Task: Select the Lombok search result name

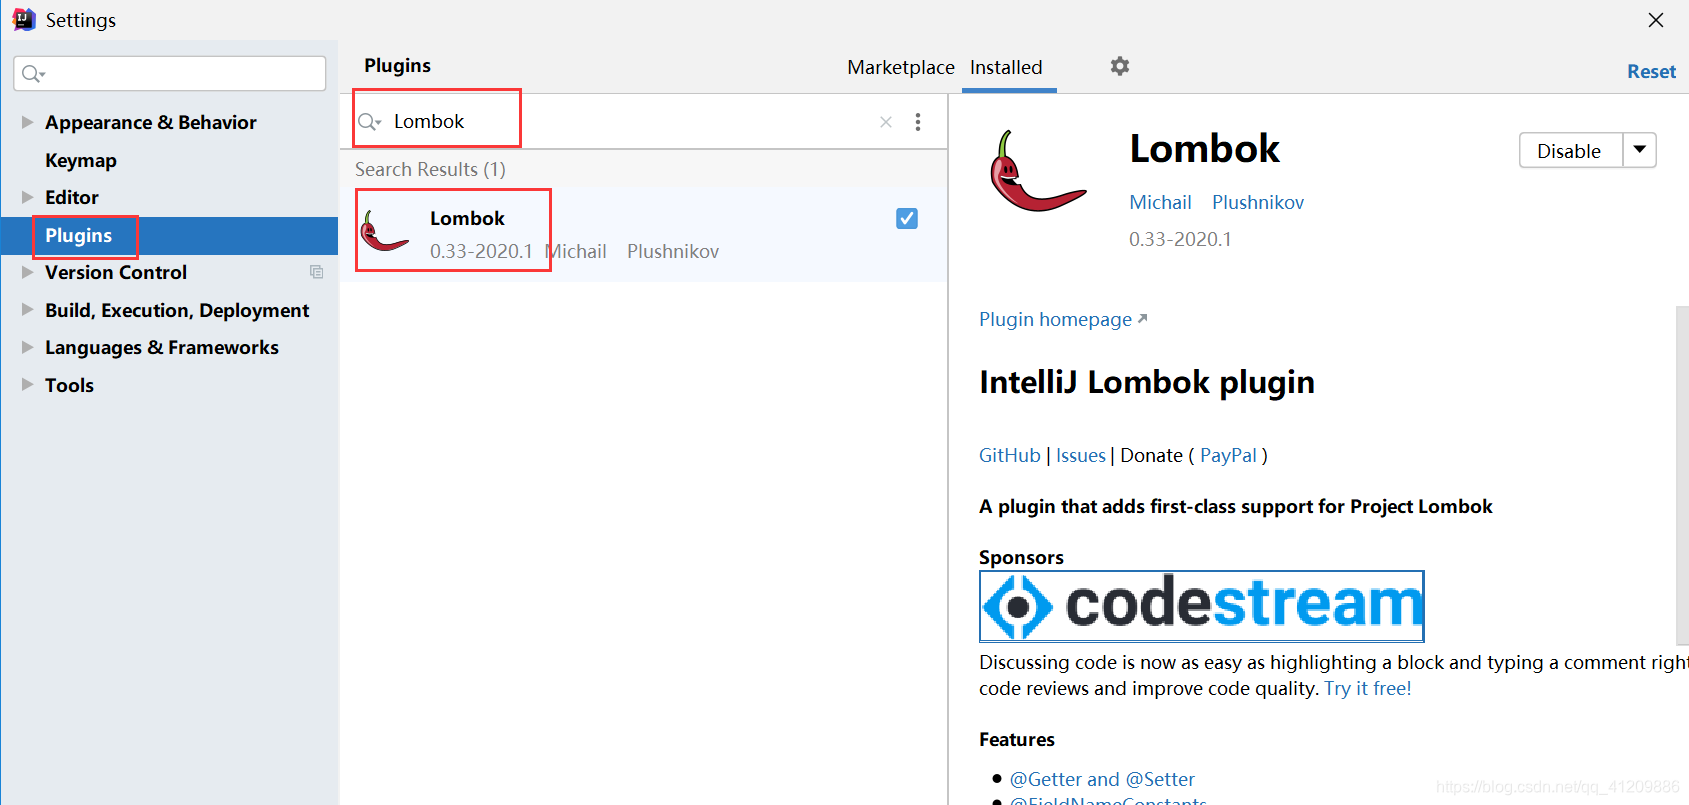Action: (x=467, y=218)
